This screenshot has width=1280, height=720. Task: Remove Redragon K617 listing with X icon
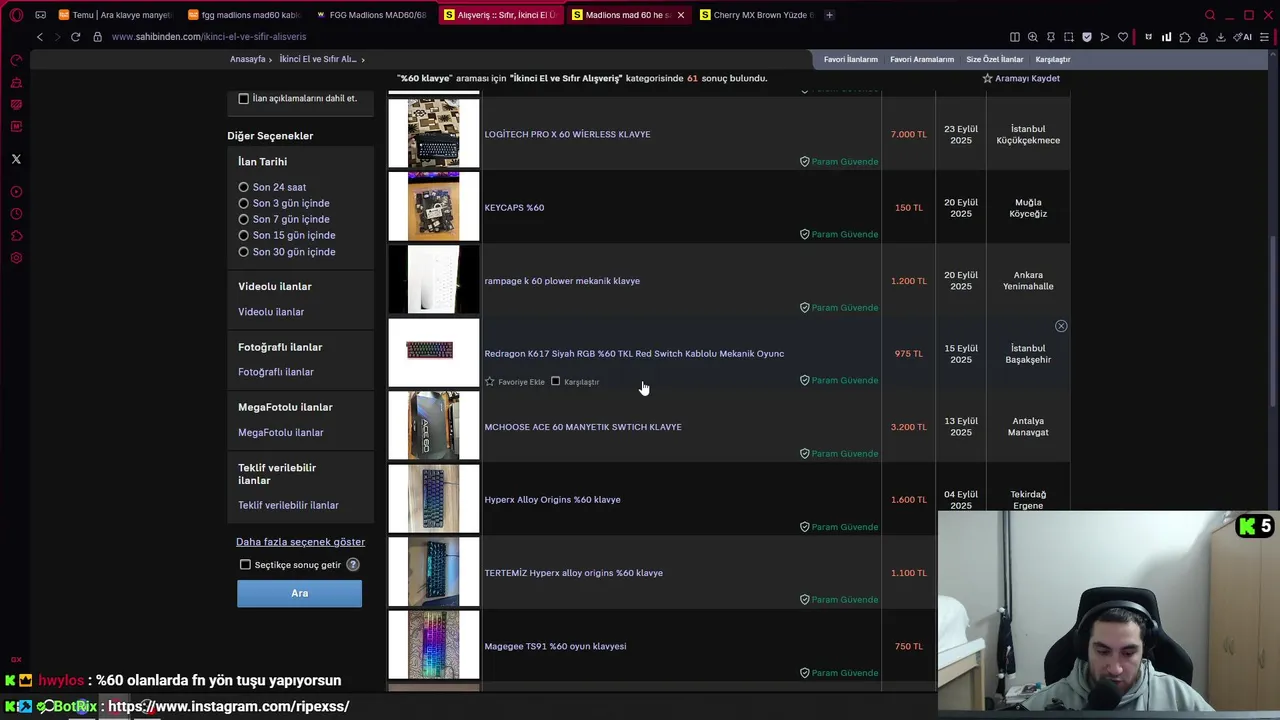(x=1061, y=326)
